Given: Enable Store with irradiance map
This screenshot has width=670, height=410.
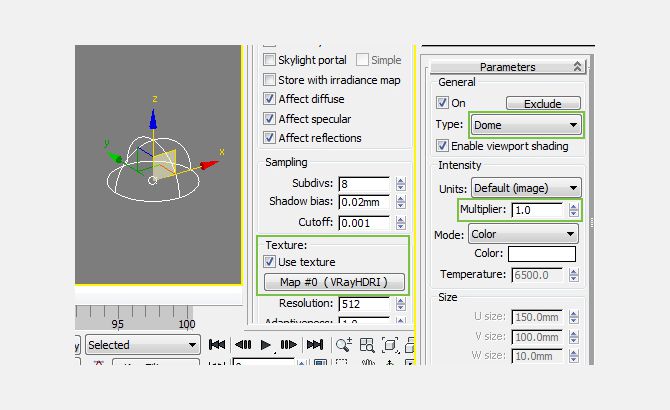Looking at the screenshot, I should coord(269,79).
